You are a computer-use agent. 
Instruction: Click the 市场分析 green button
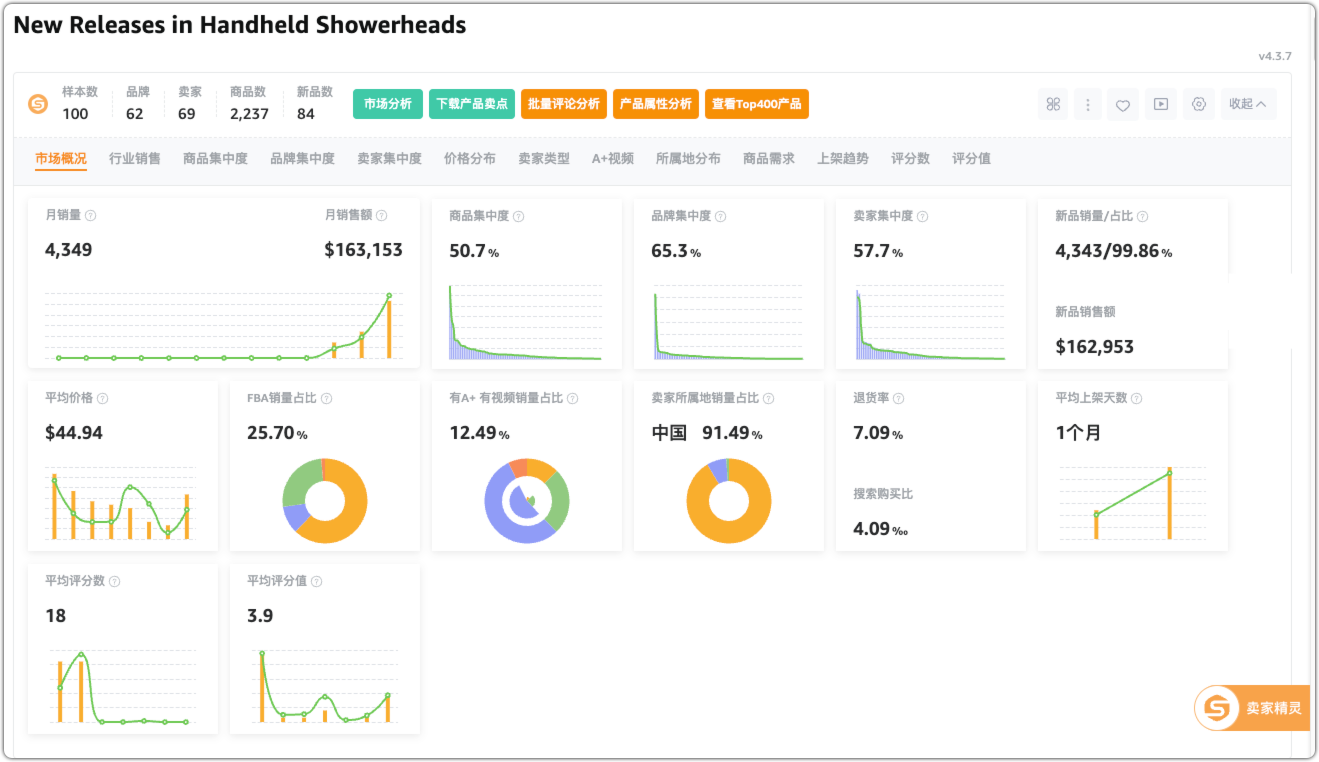(388, 104)
